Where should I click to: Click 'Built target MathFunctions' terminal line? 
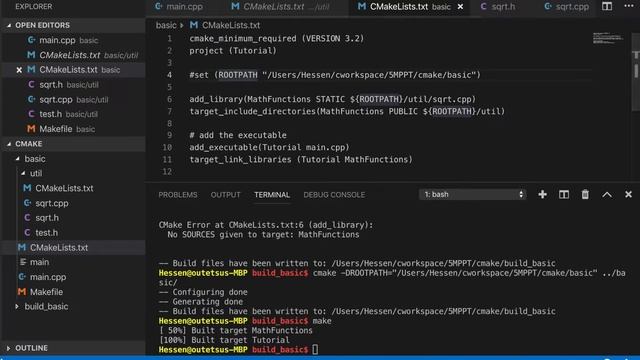236,330
